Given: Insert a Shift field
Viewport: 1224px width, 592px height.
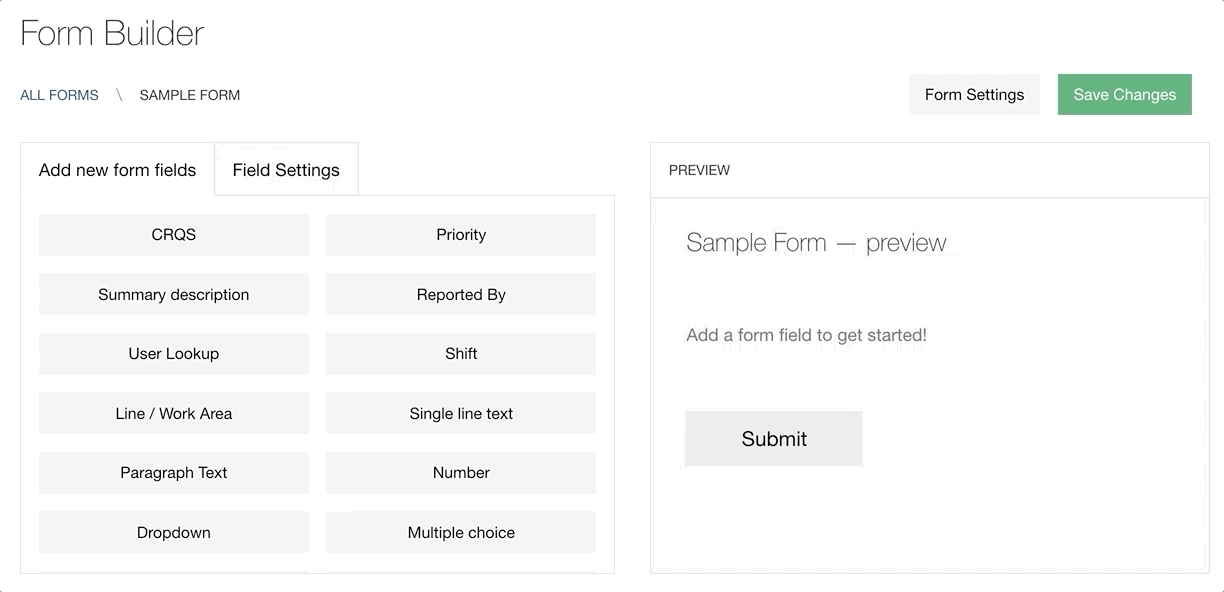Looking at the screenshot, I should (x=461, y=354).
